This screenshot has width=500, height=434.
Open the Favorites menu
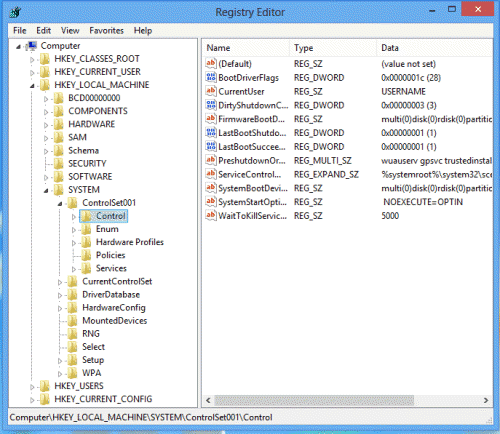point(106,31)
